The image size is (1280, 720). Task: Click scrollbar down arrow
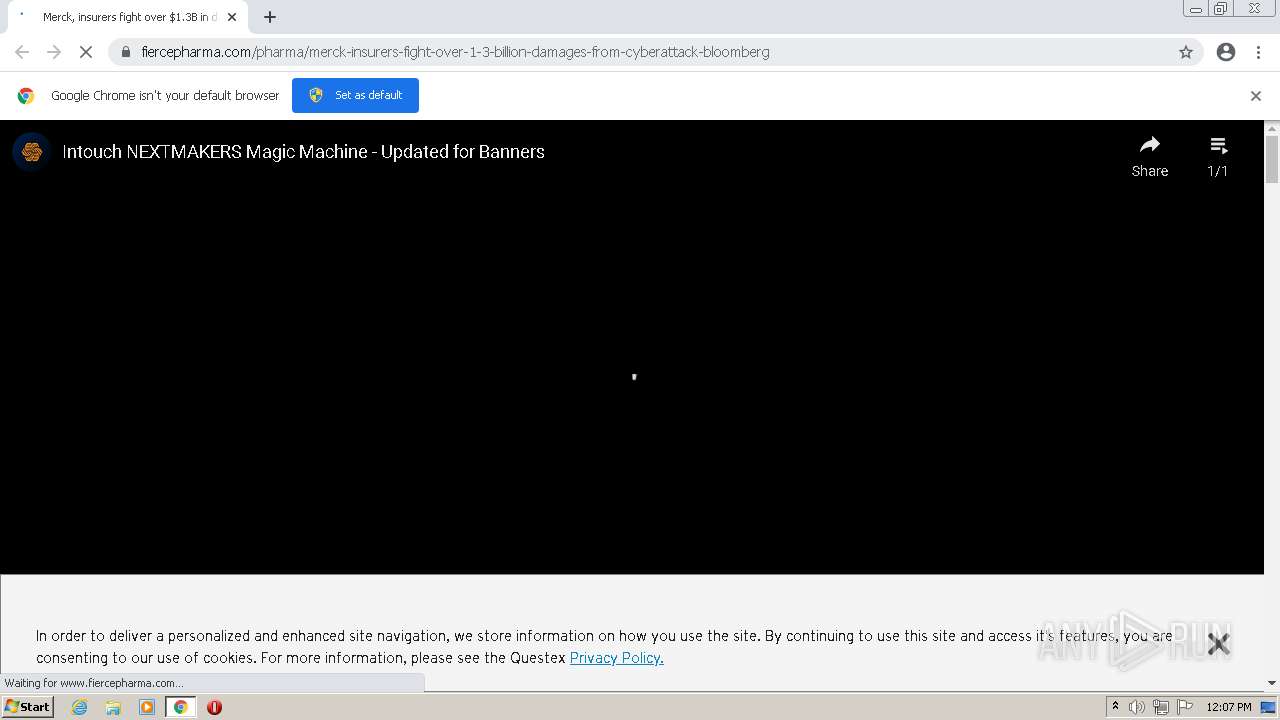coord(1272,683)
